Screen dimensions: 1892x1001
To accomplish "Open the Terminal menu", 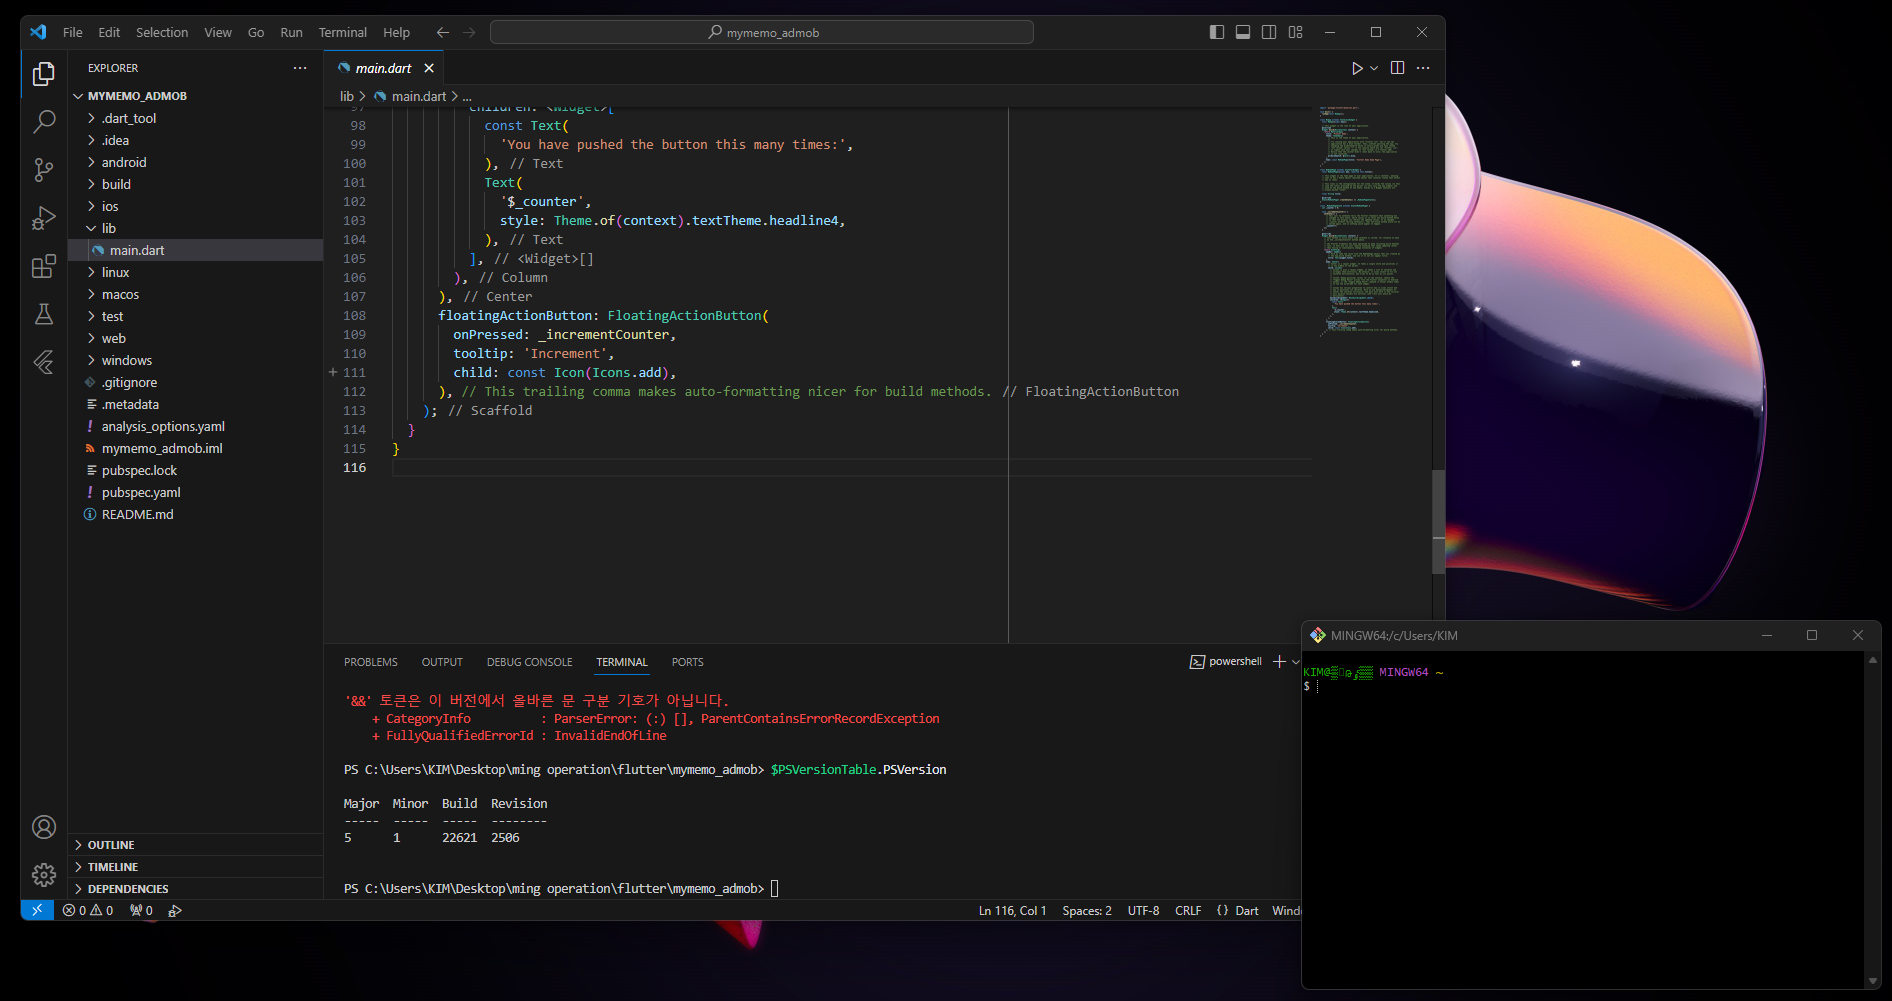I will [343, 33].
